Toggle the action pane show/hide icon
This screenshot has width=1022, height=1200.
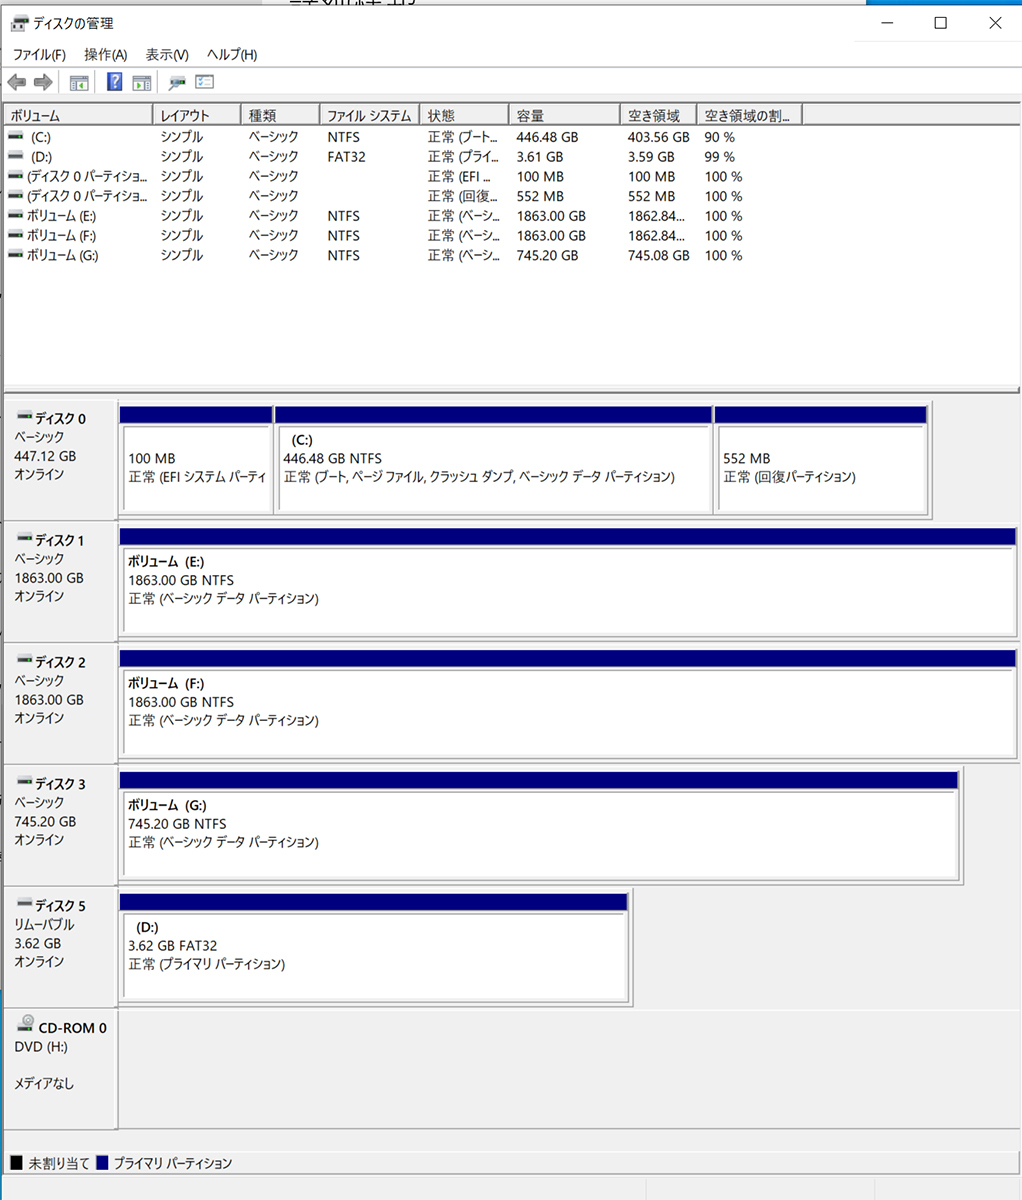142,82
